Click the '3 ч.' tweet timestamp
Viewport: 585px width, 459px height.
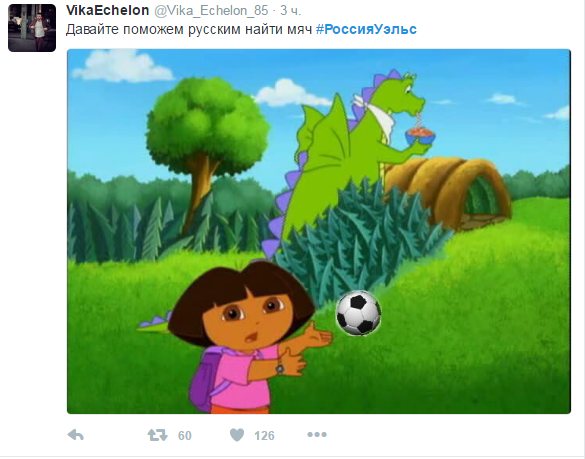(290, 11)
